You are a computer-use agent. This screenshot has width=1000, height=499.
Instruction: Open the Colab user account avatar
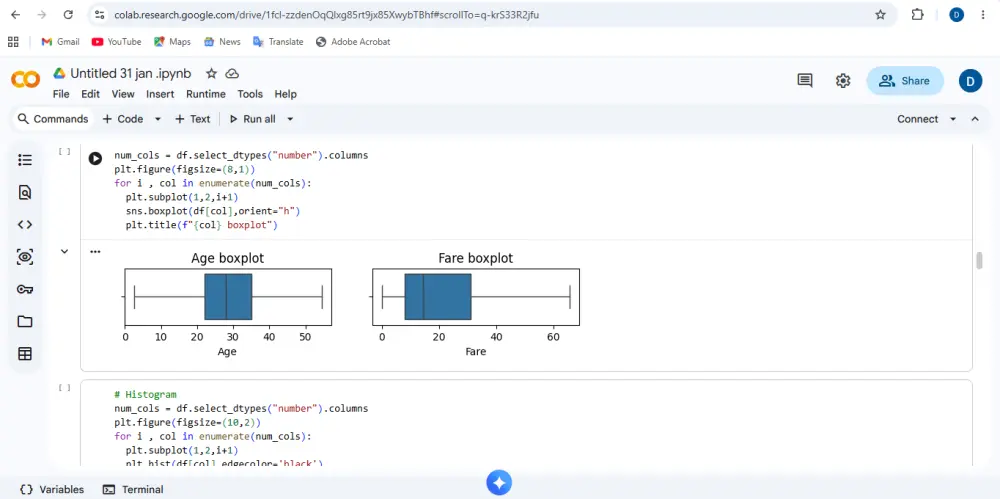tap(970, 80)
